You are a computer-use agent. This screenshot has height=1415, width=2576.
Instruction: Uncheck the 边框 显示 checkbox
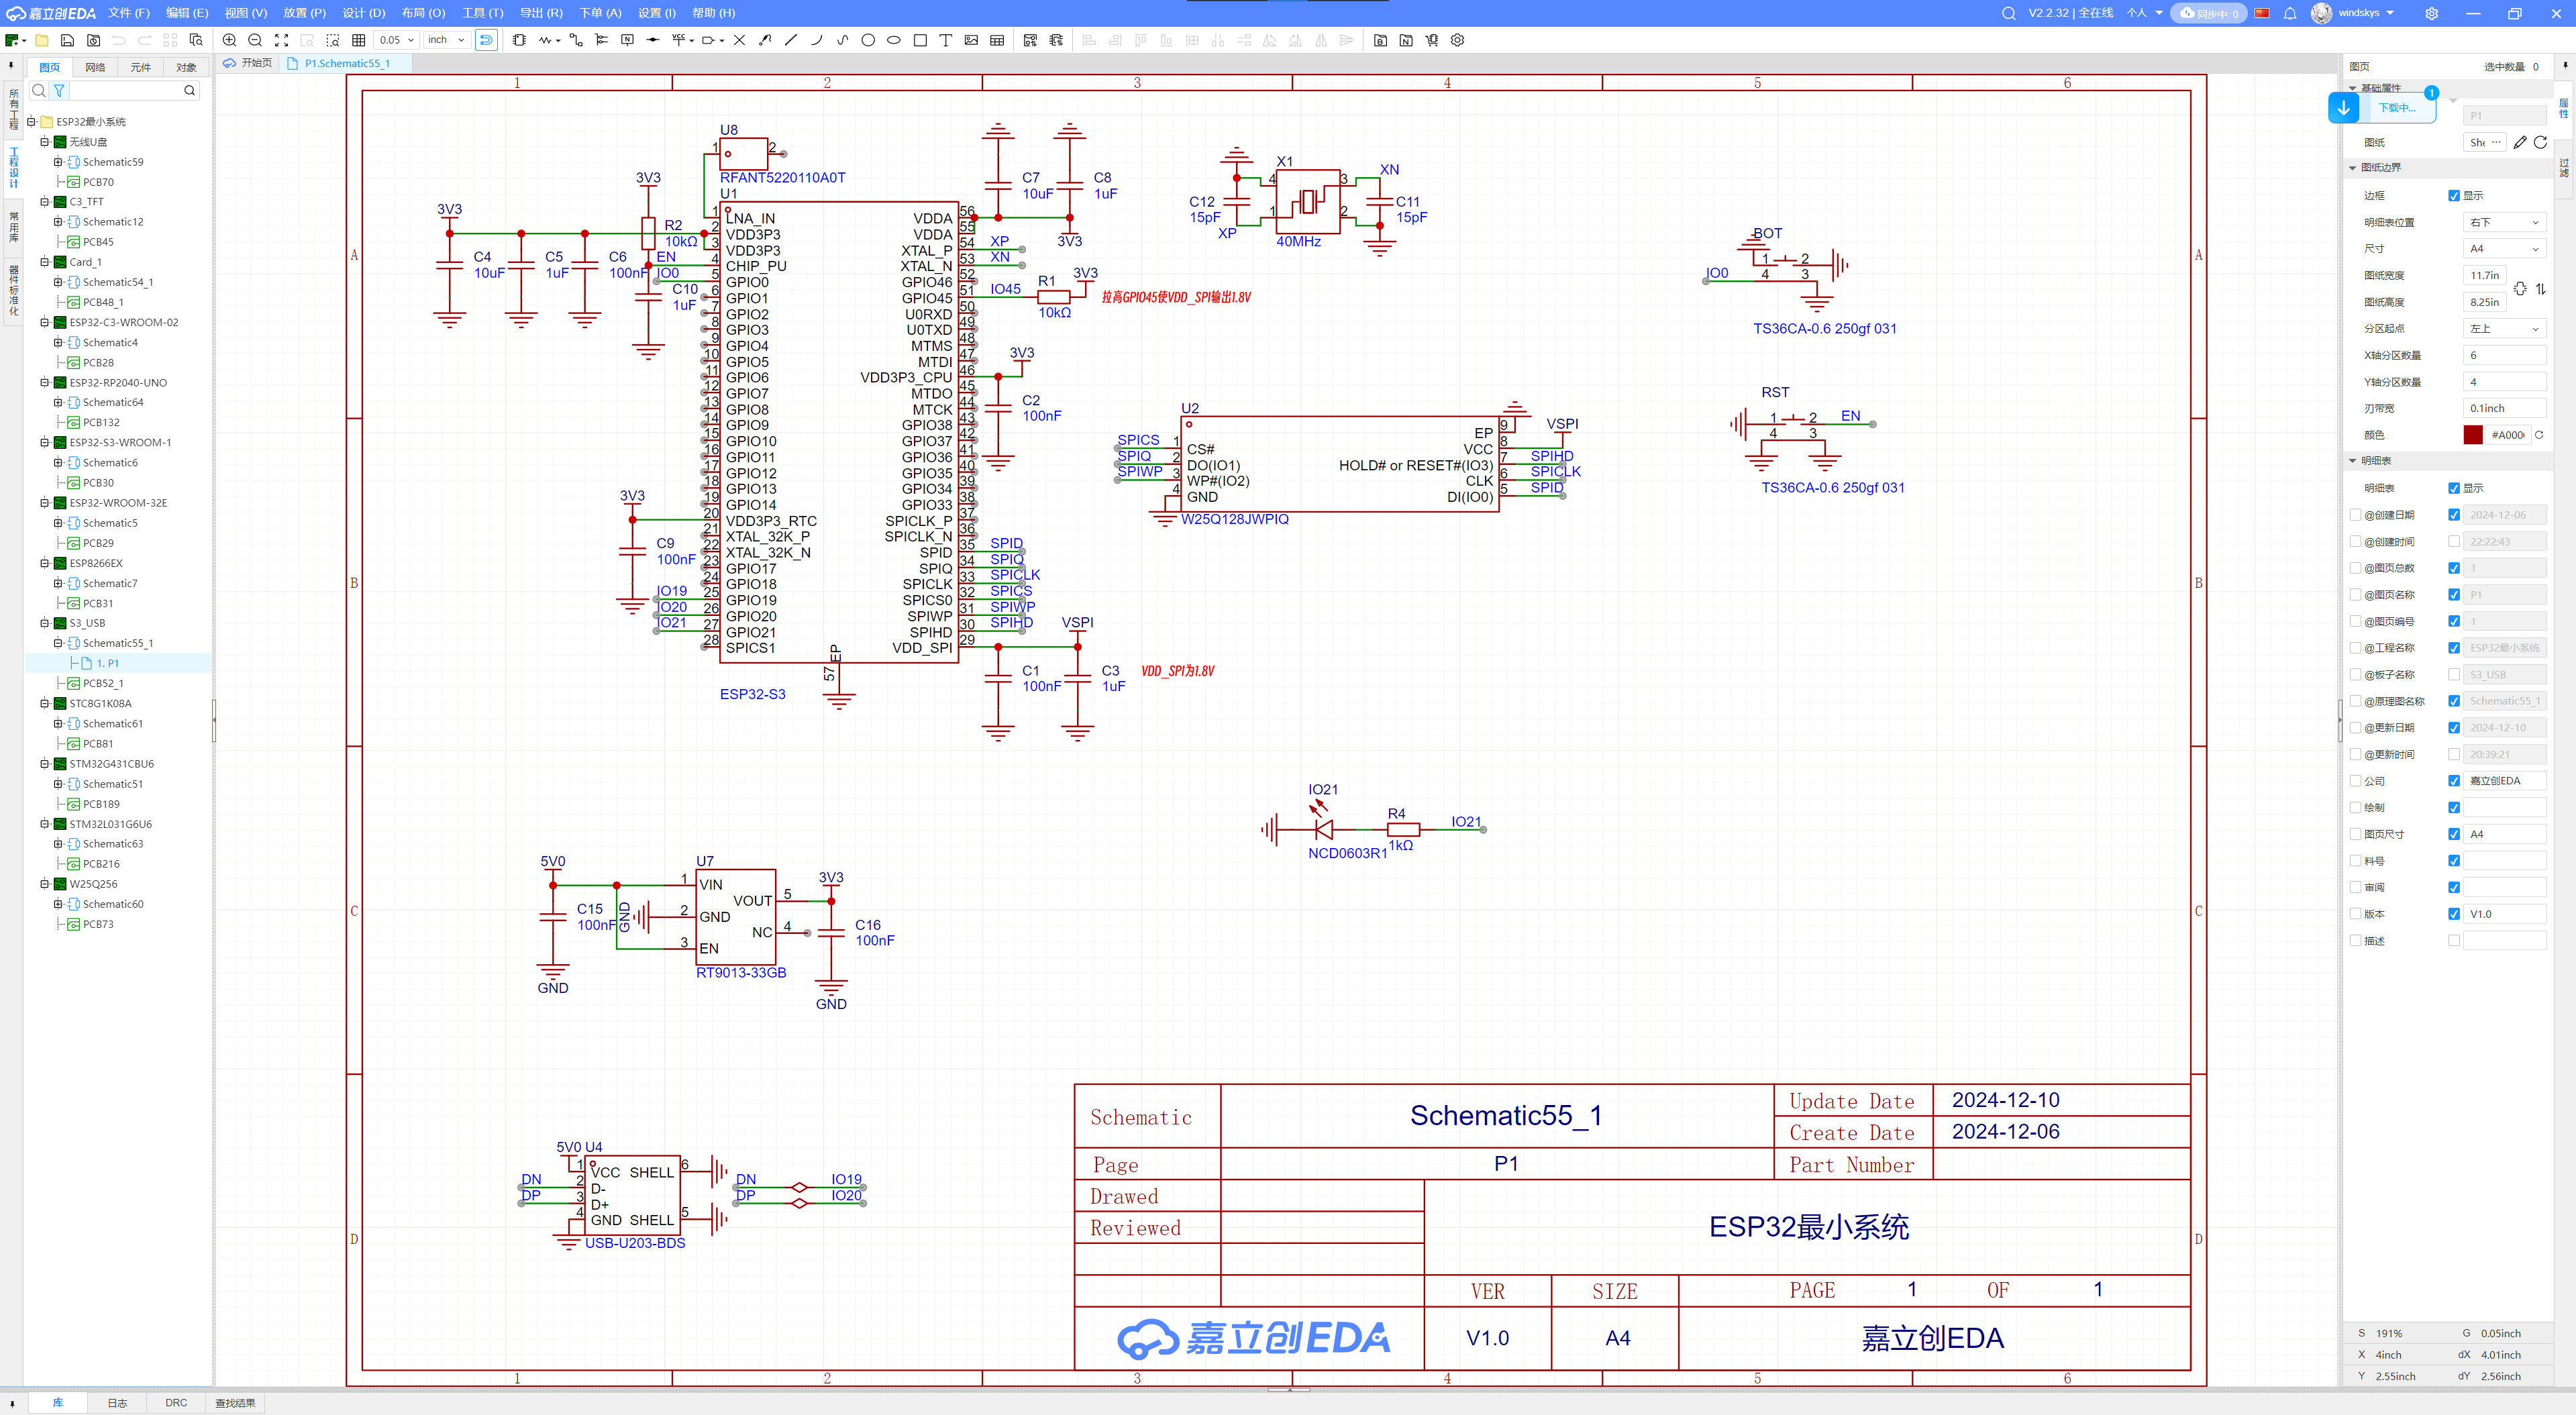click(x=2454, y=196)
